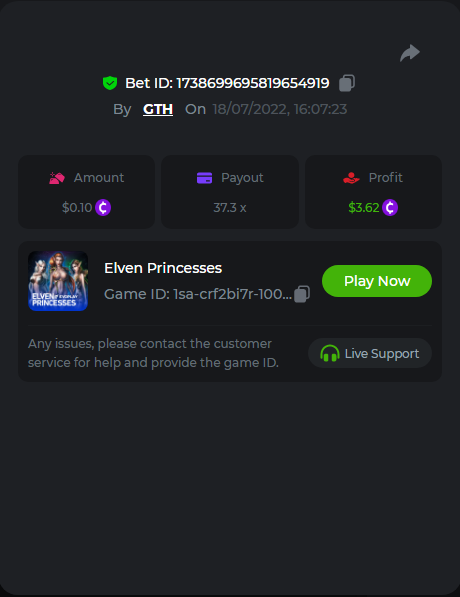Click the red Profit hand icon
The image size is (460, 597).
pyautogui.click(x=351, y=178)
